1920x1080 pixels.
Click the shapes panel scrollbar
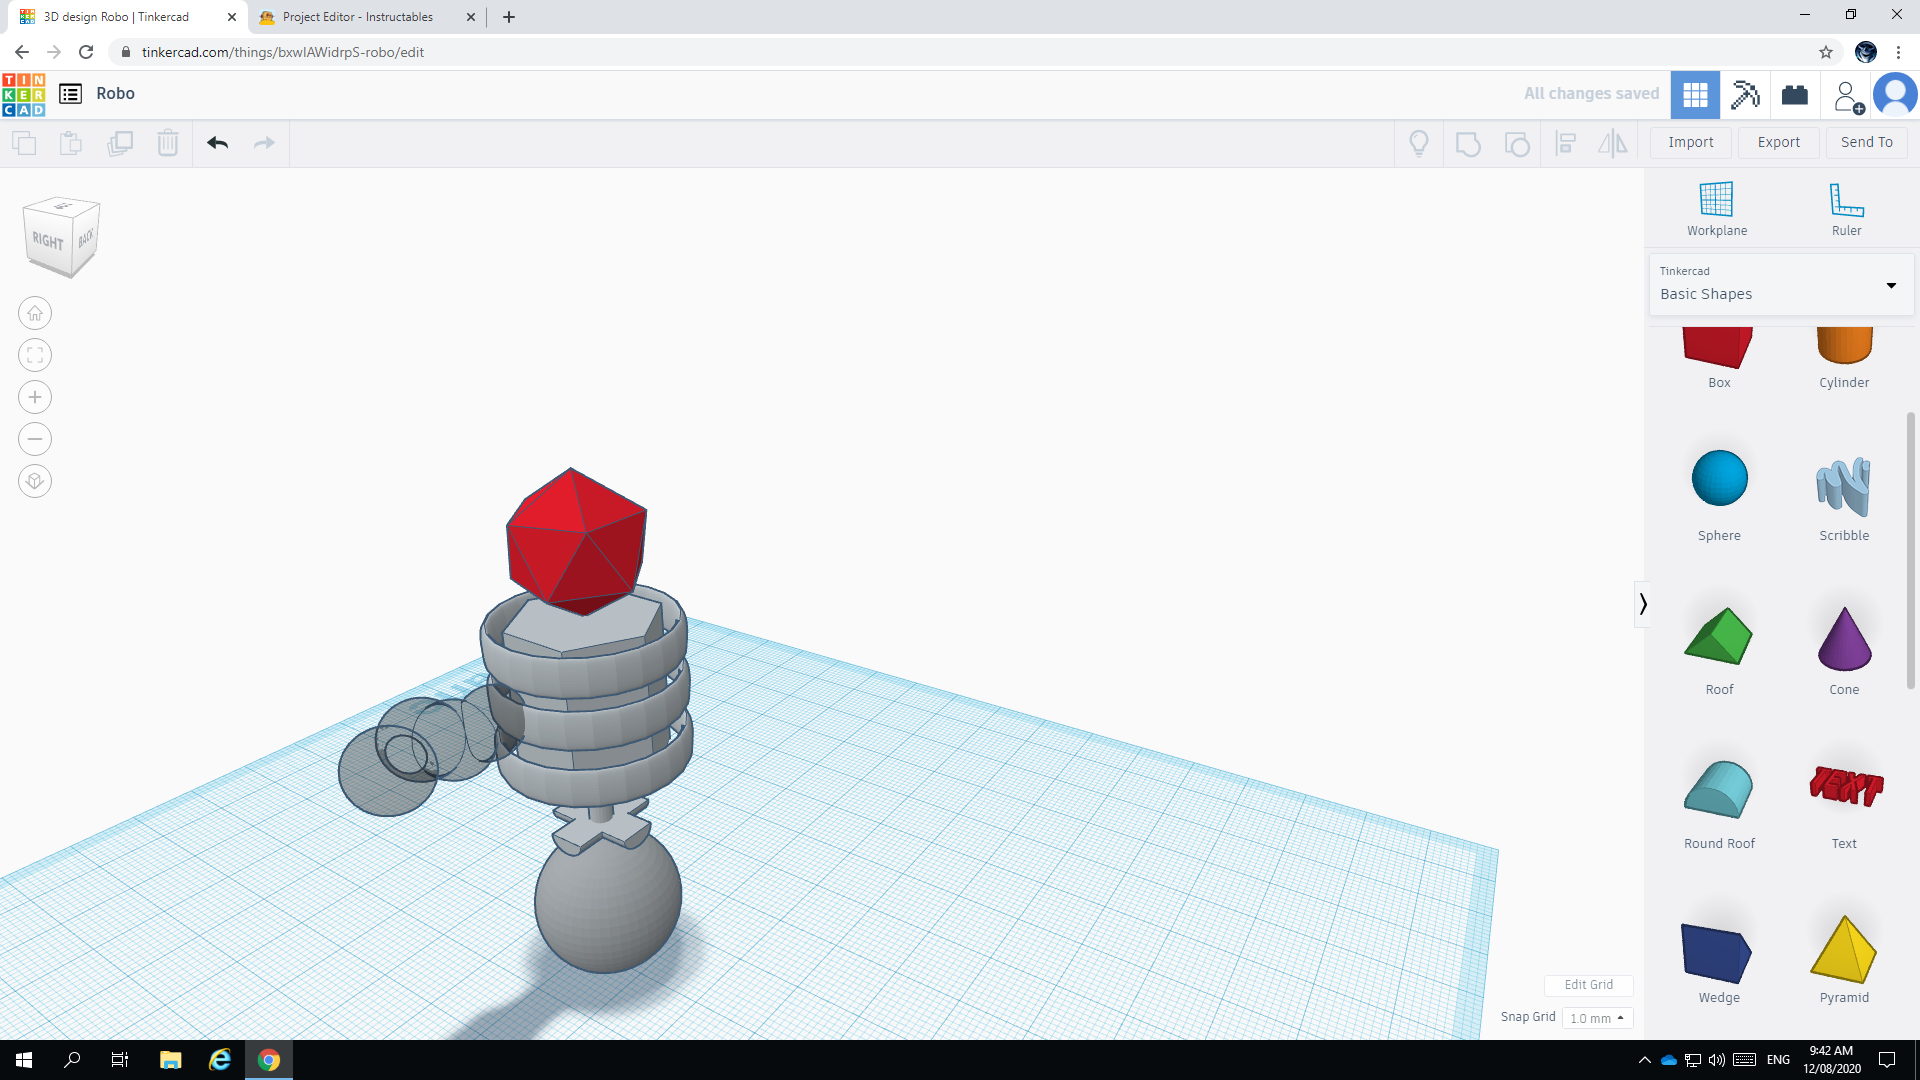(1910, 550)
